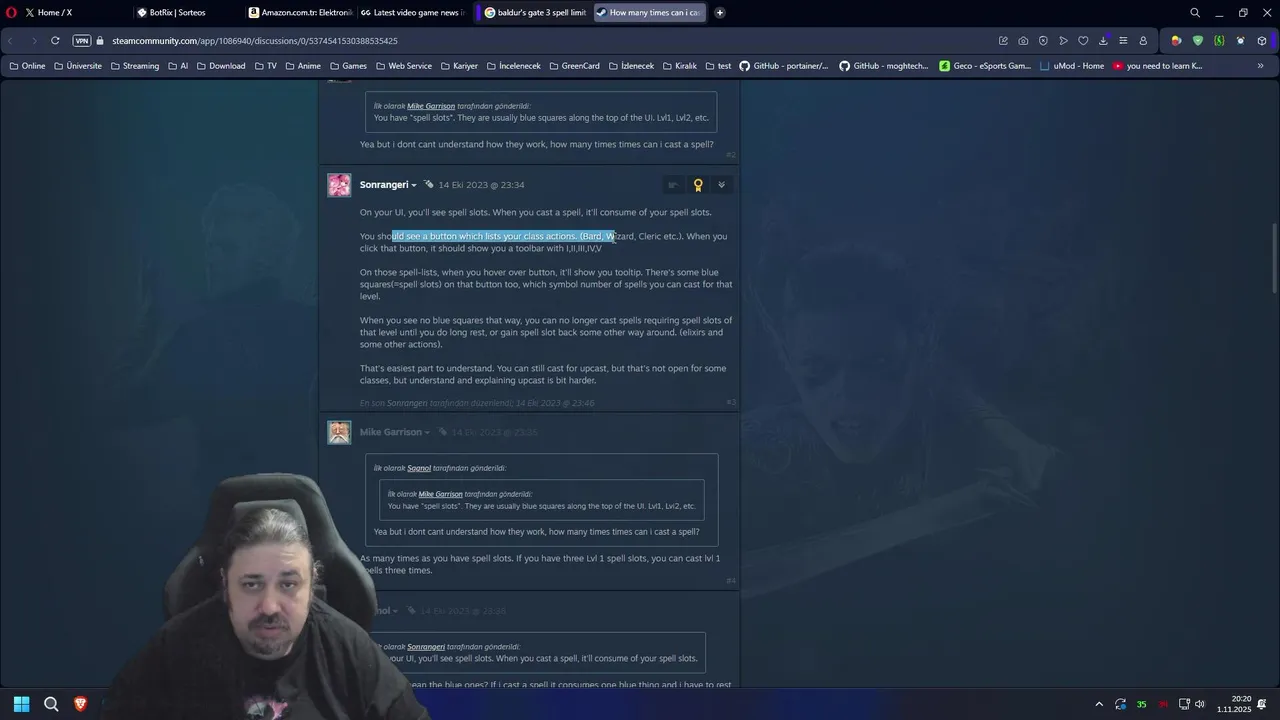Viewport: 1280px width, 720px height.
Task: Open the GreenCard bookmarks folder
Action: pyautogui.click(x=574, y=66)
